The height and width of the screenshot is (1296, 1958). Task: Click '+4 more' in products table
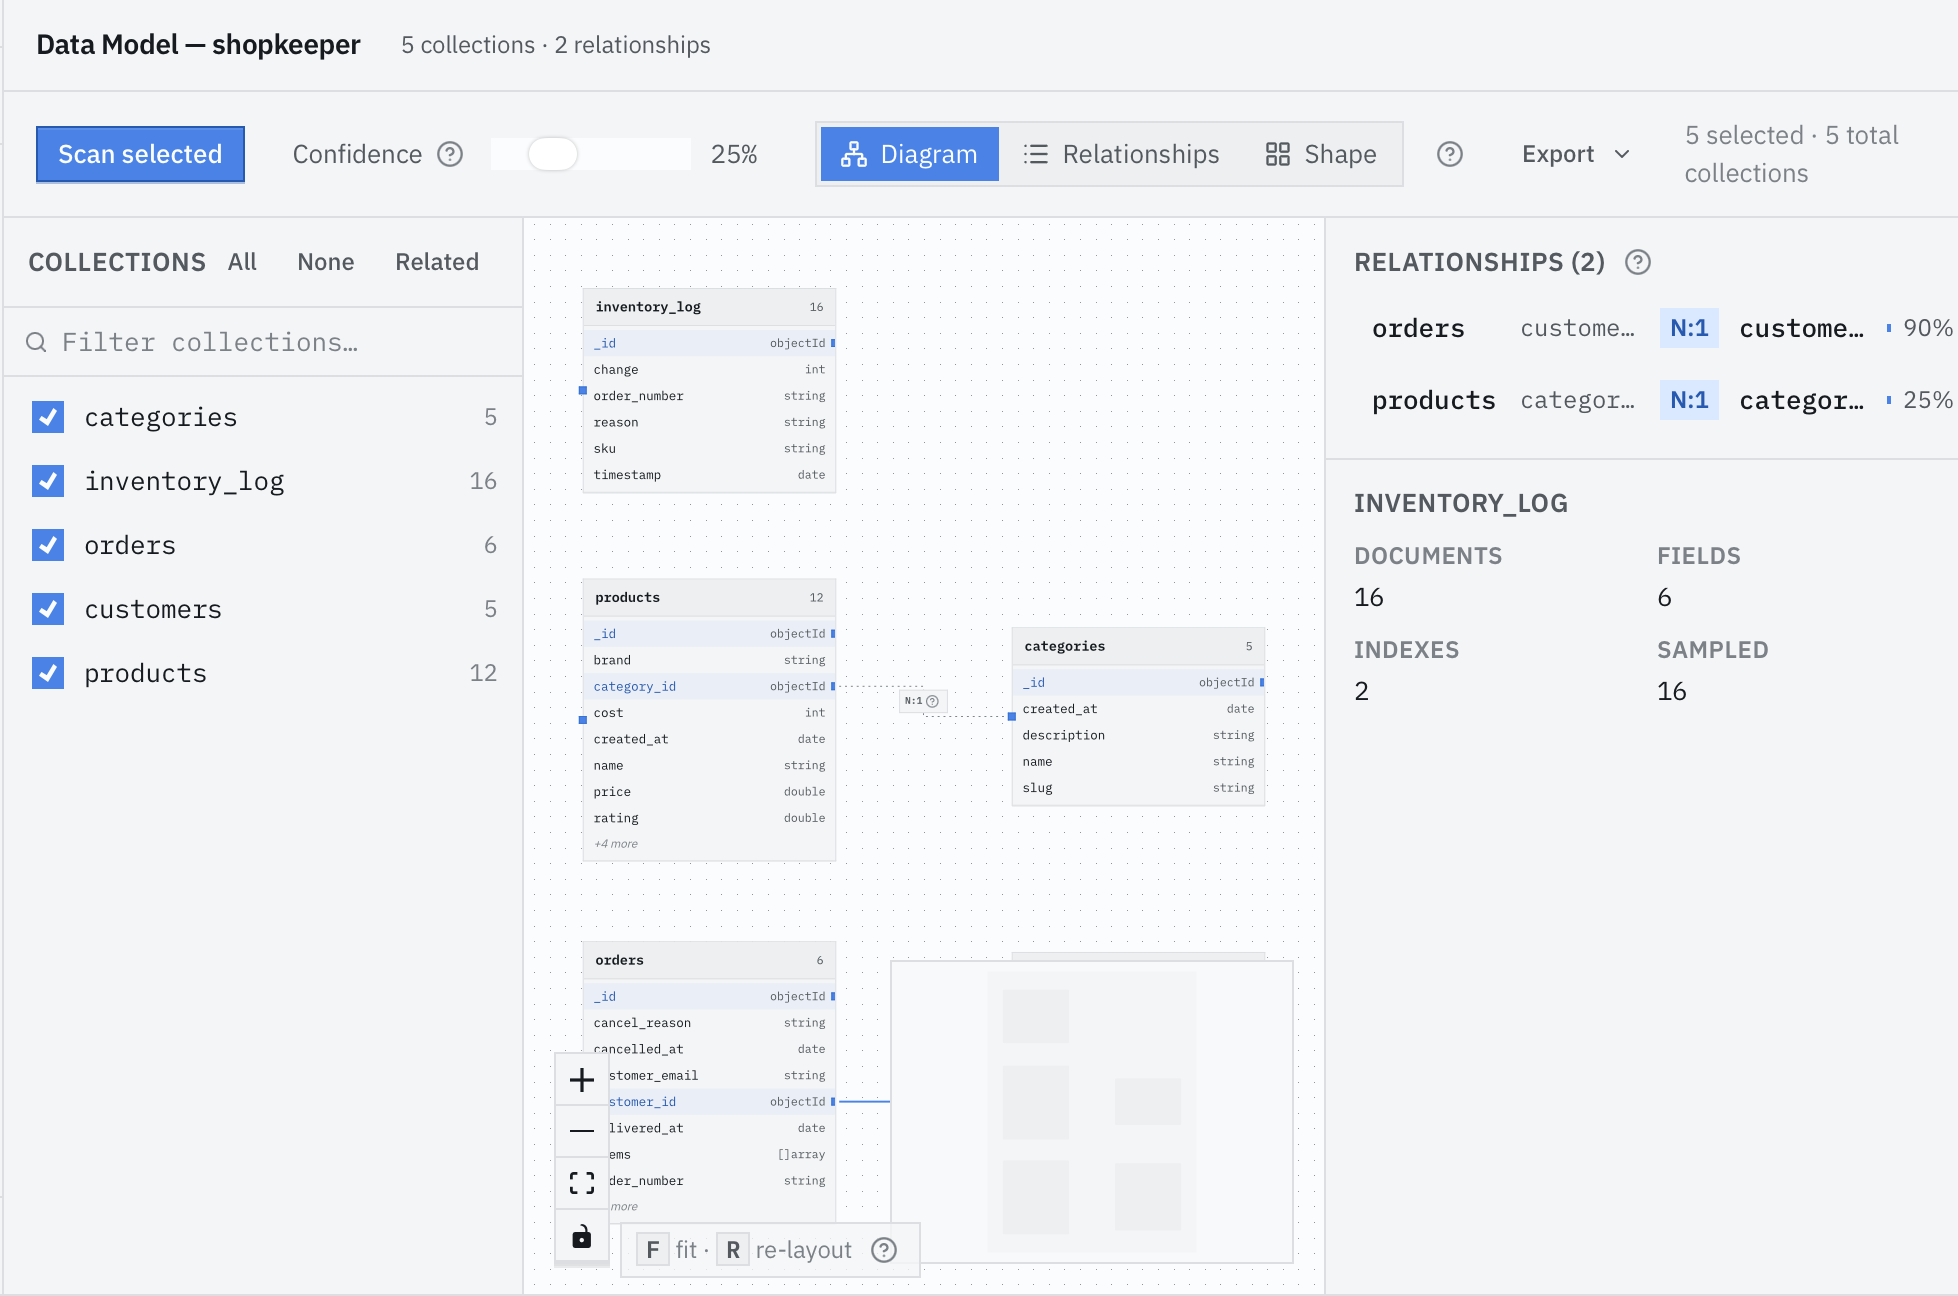point(616,844)
